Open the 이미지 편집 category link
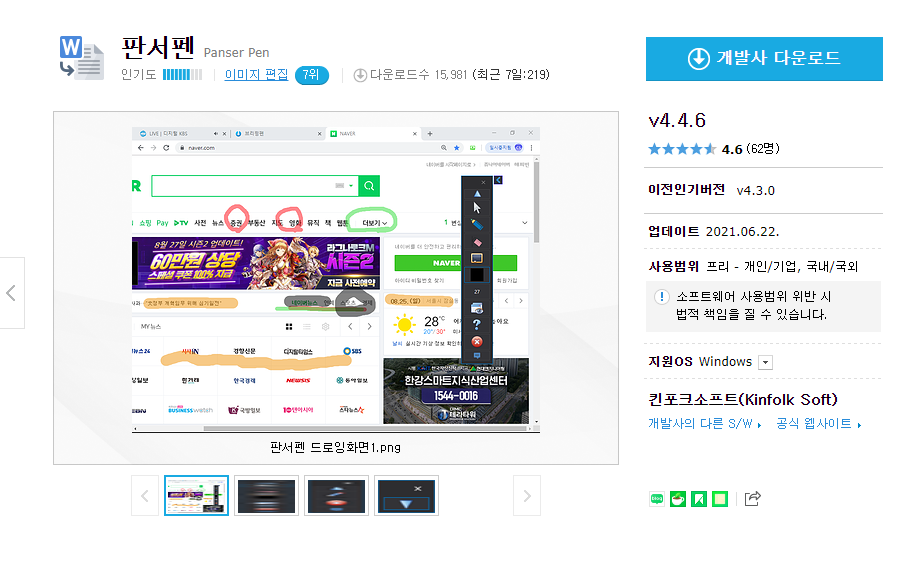912x567 pixels. [x=256, y=74]
